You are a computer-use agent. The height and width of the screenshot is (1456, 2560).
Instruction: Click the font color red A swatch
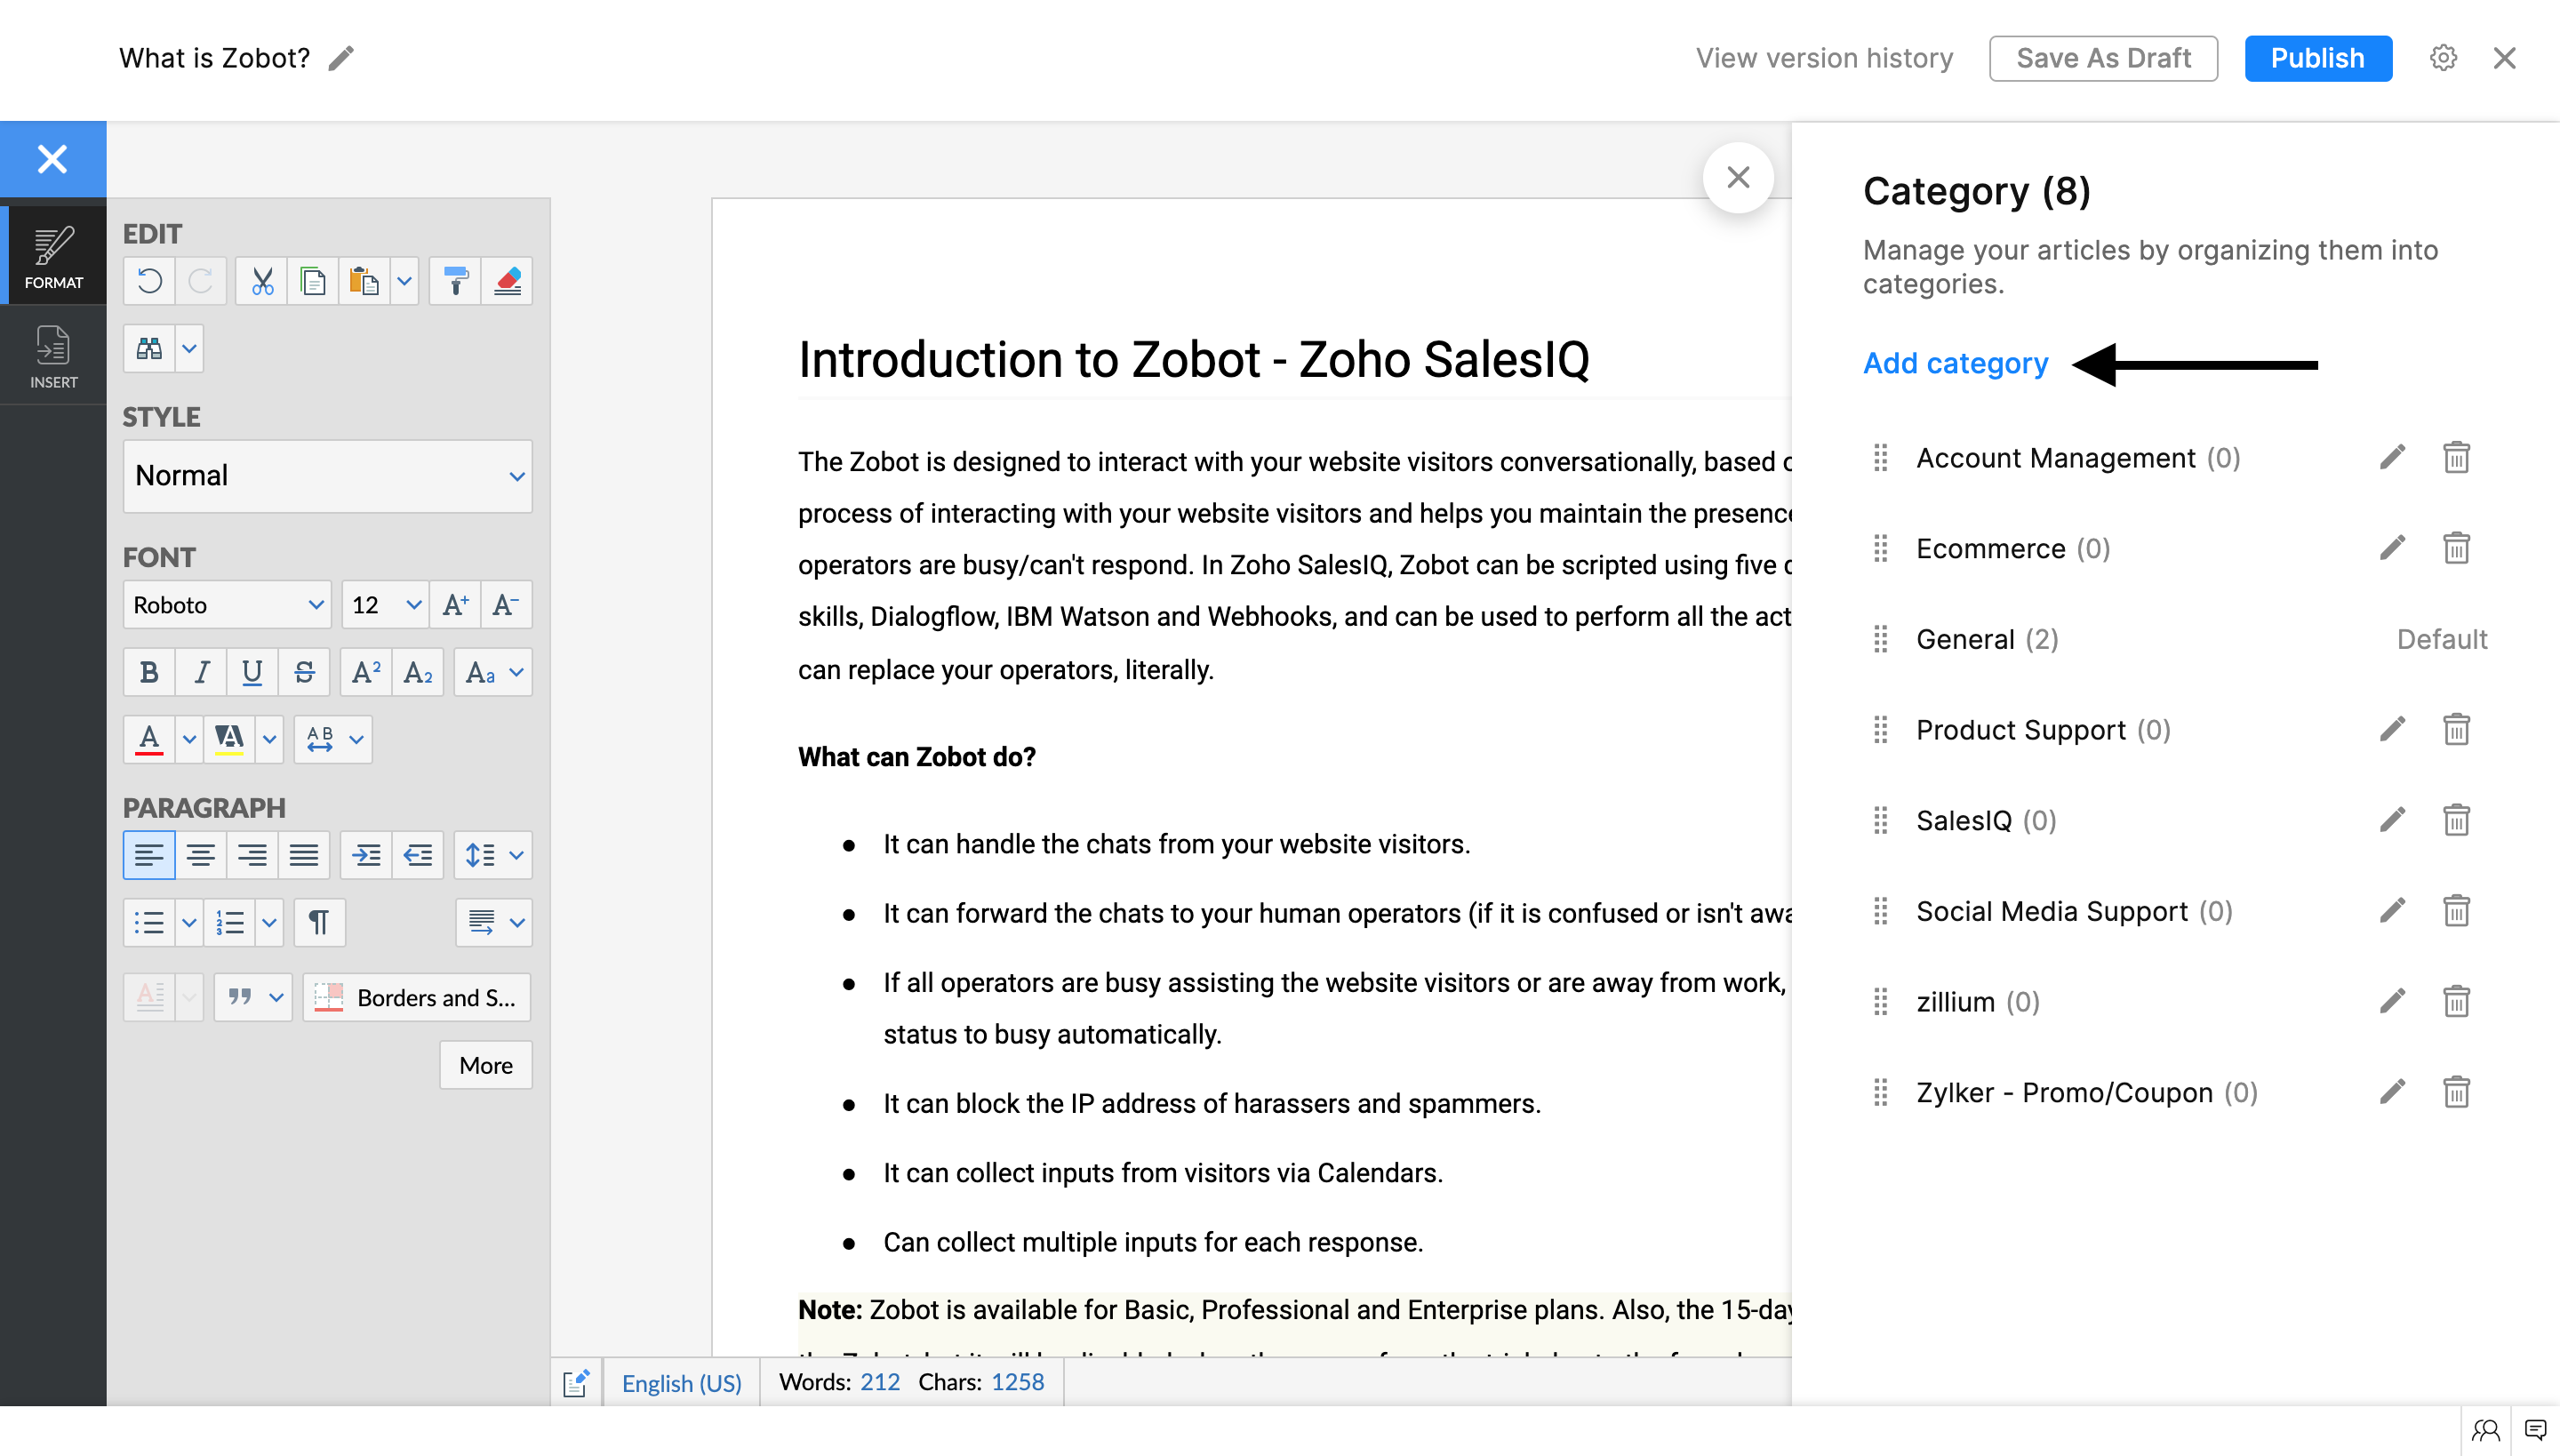[x=149, y=739]
